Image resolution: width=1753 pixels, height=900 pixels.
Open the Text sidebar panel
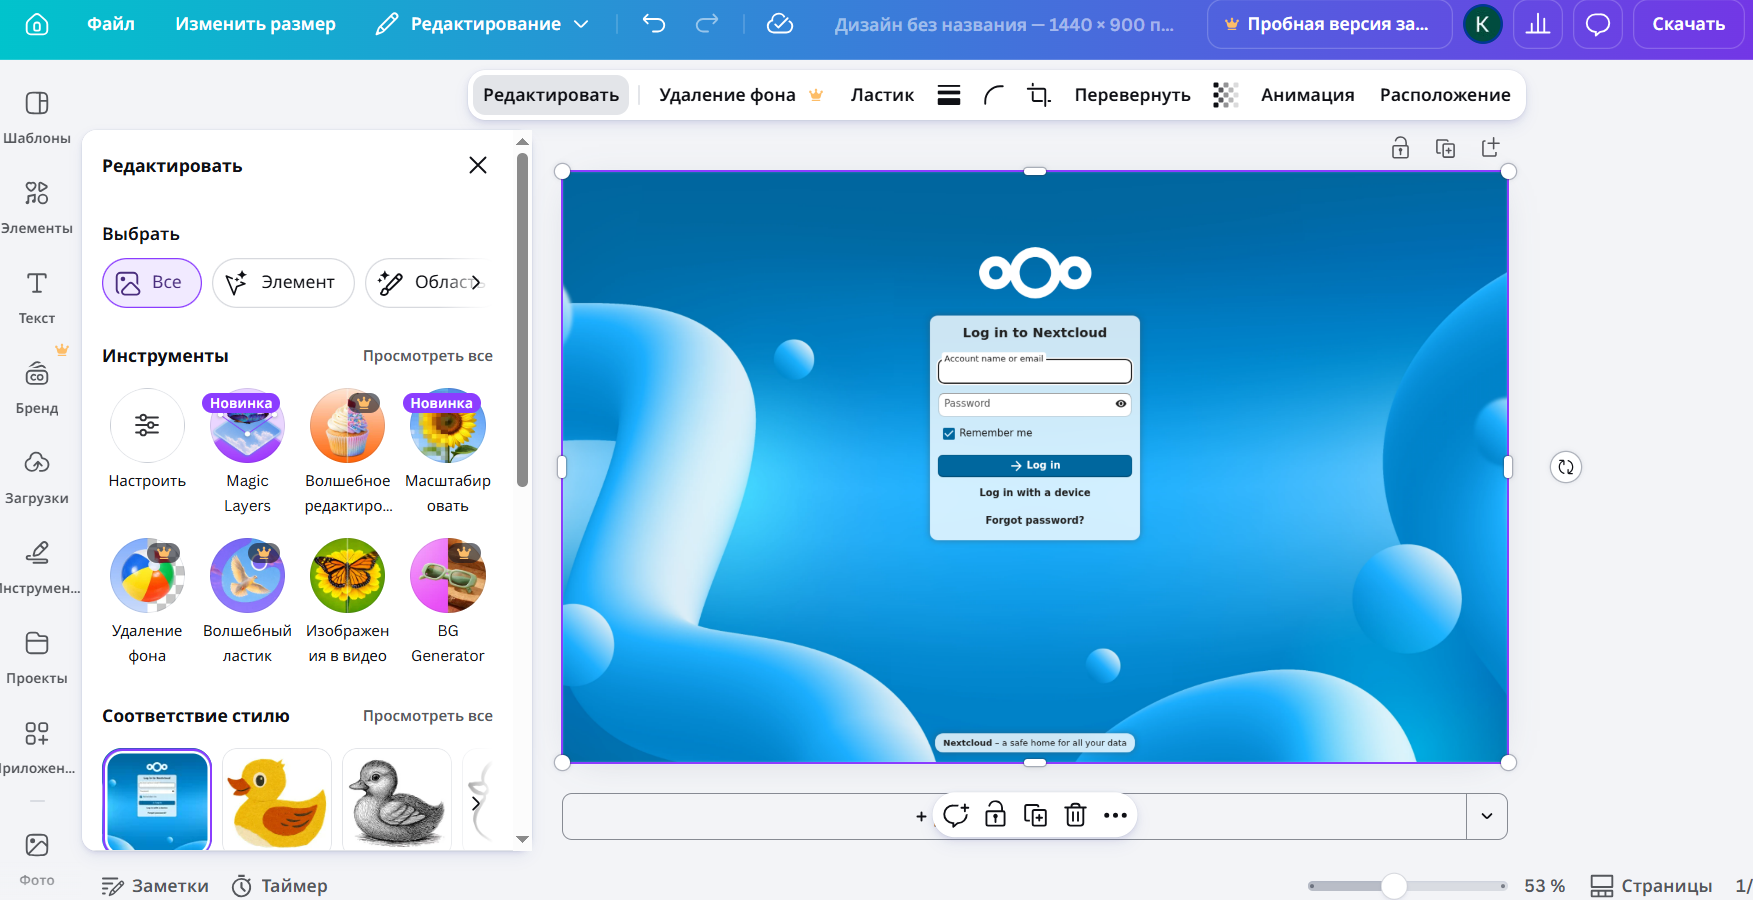coord(37,297)
